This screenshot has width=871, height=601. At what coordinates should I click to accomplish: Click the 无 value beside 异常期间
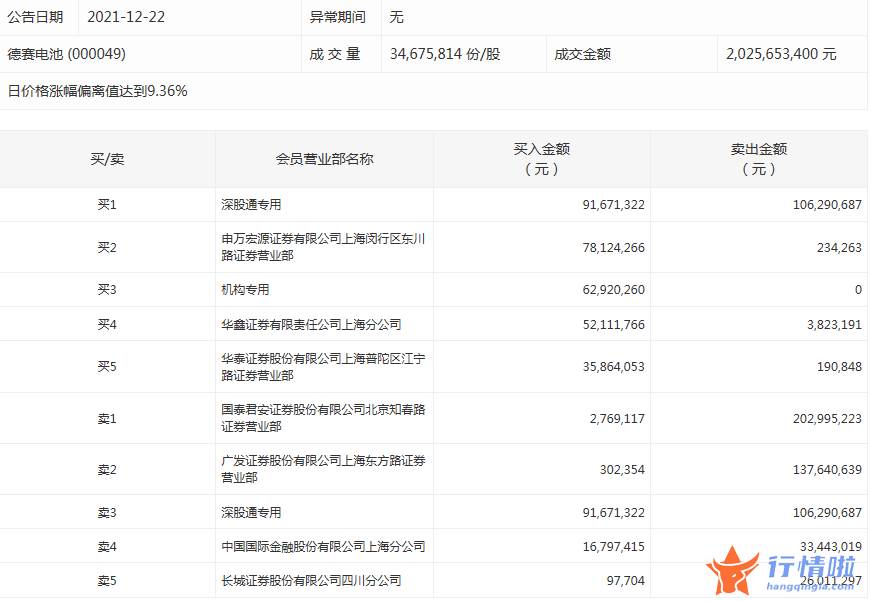(396, 17)
